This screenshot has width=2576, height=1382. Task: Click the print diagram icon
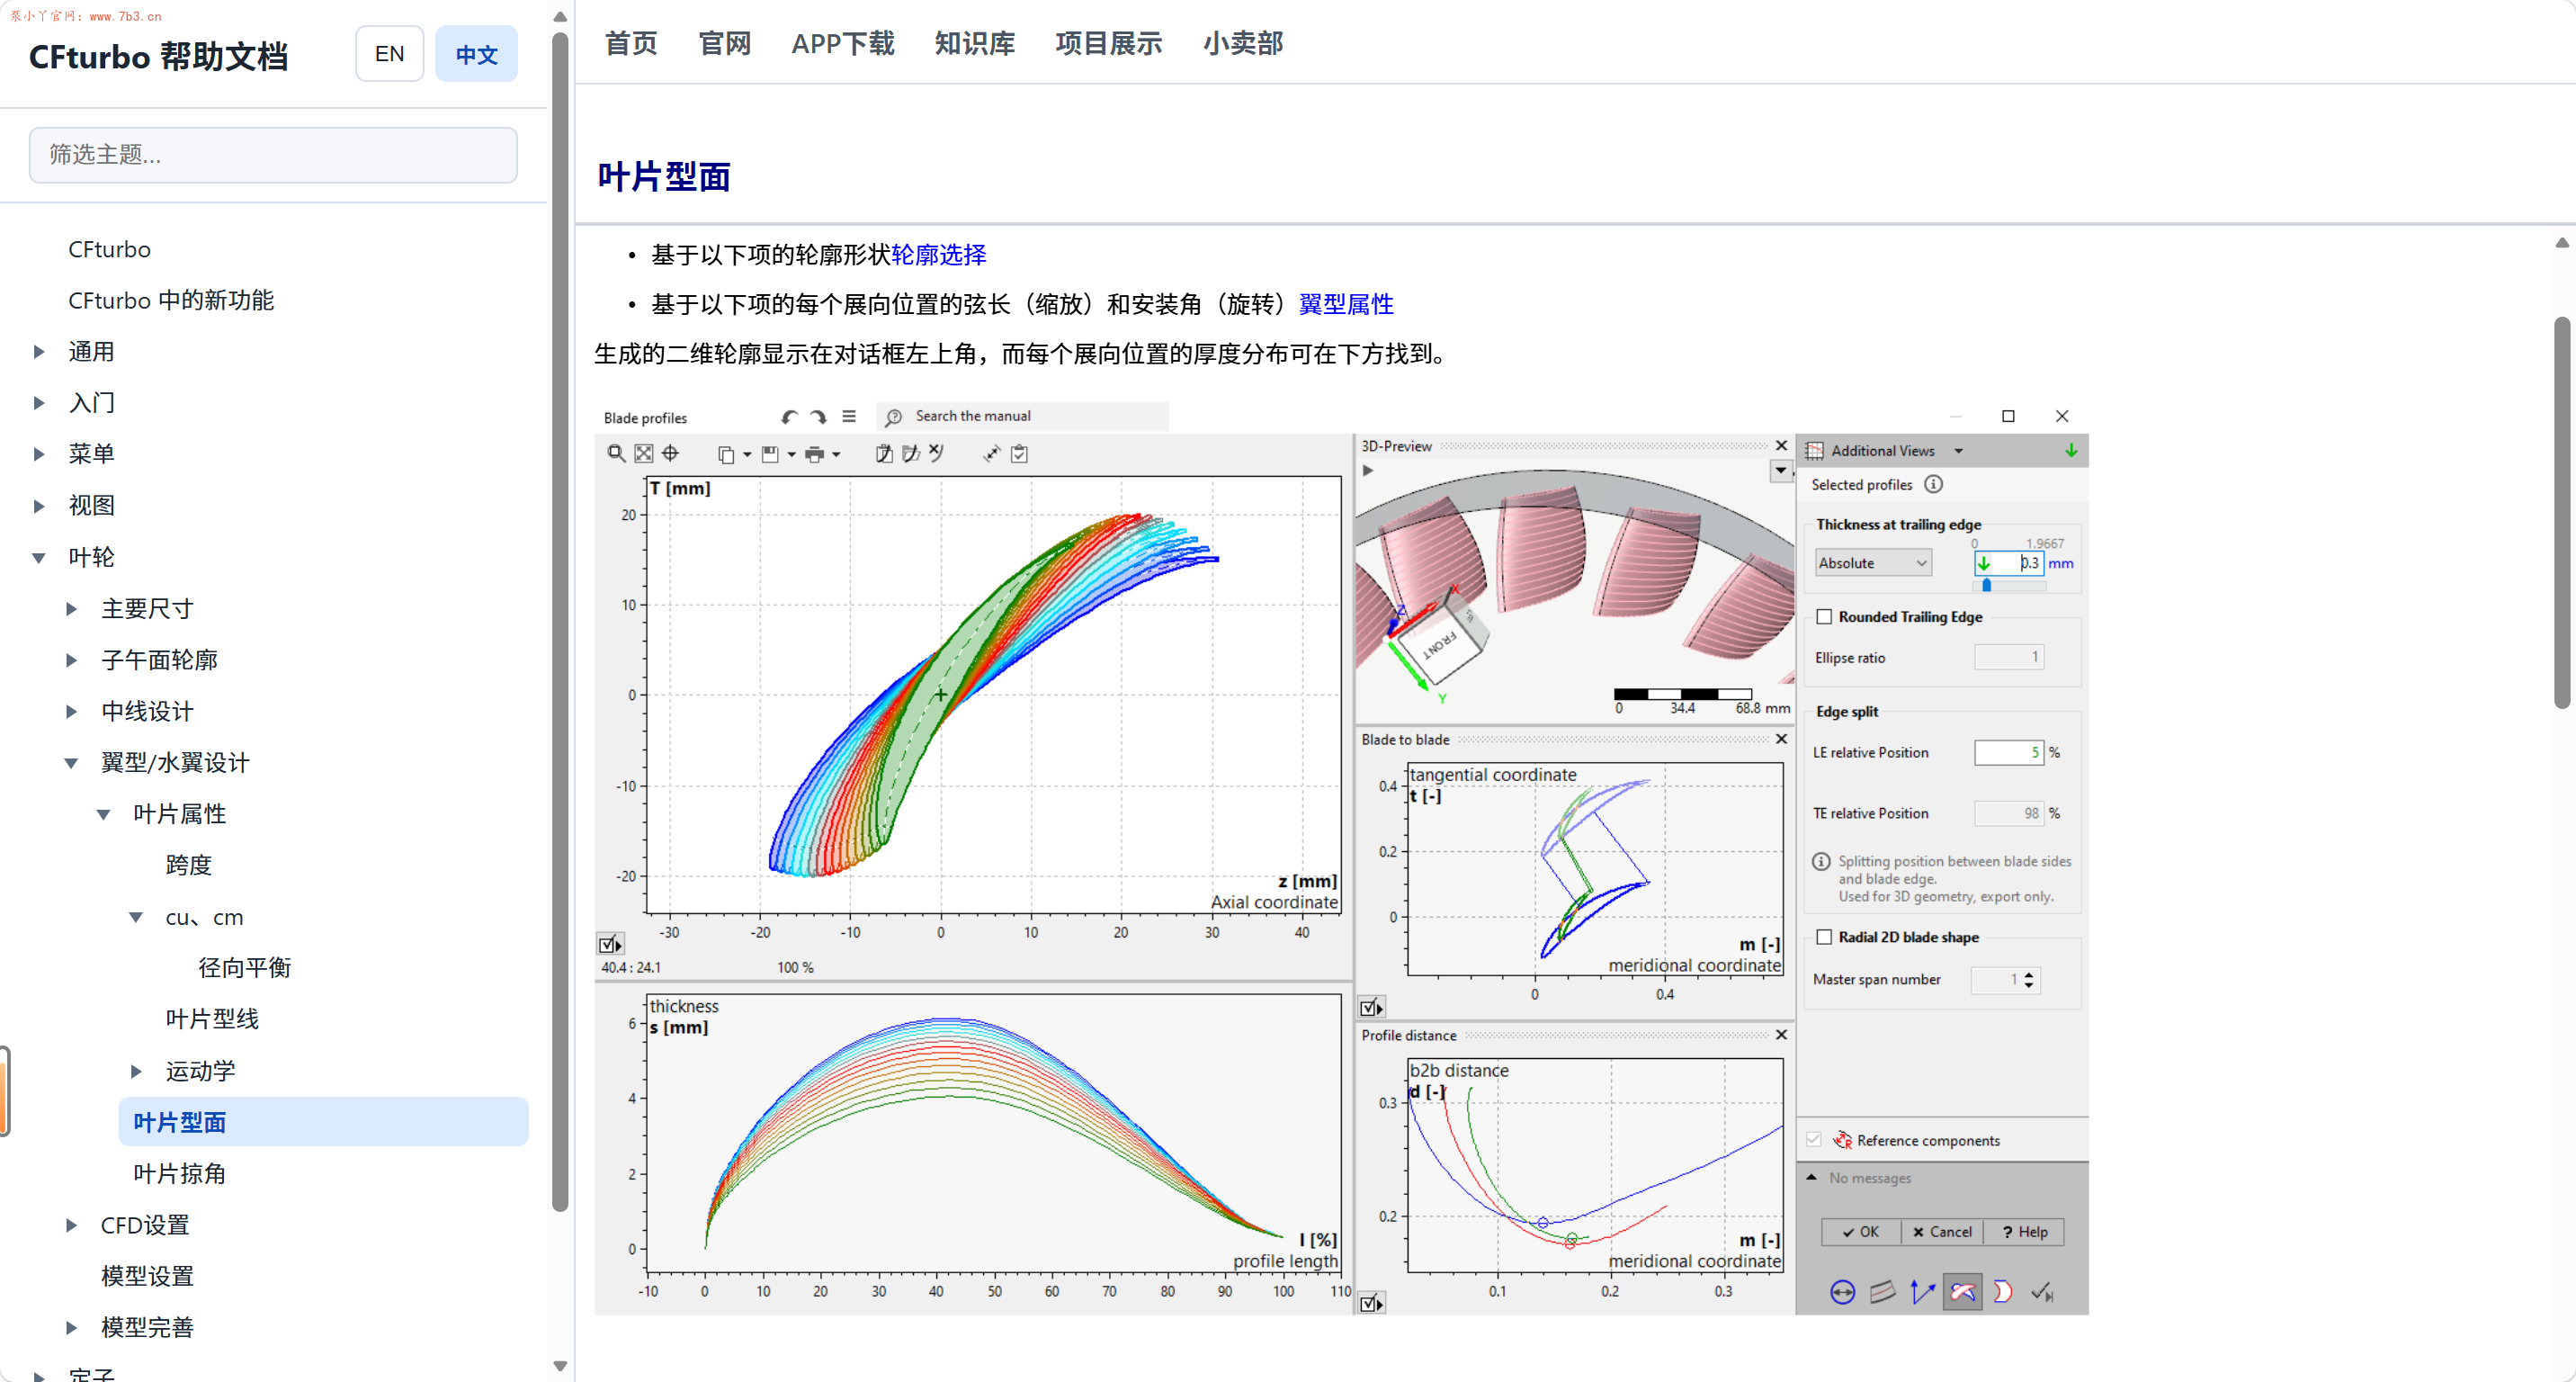(x=815, y=455)
